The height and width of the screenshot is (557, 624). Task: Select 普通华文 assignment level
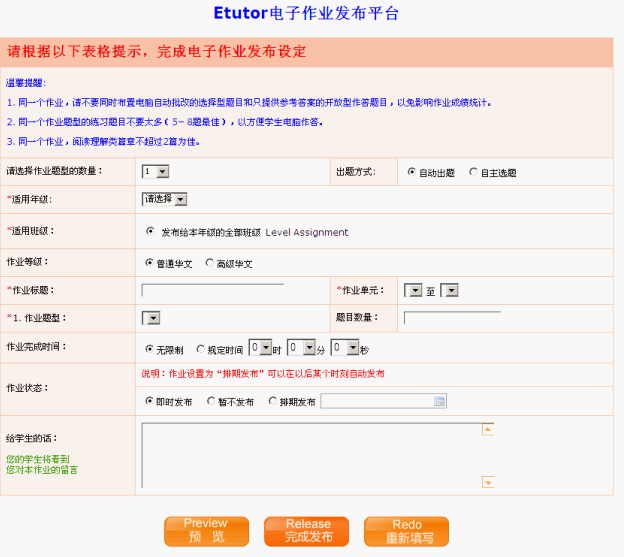pos(149,263)
